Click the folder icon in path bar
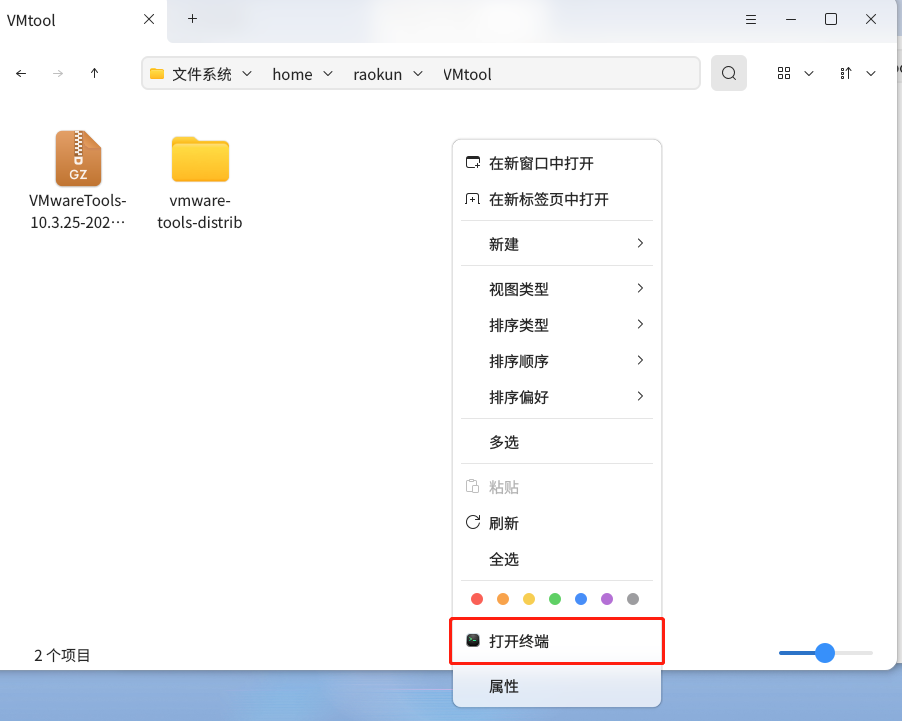The height and width of the screenshot is (721, 902). [157, 74]
